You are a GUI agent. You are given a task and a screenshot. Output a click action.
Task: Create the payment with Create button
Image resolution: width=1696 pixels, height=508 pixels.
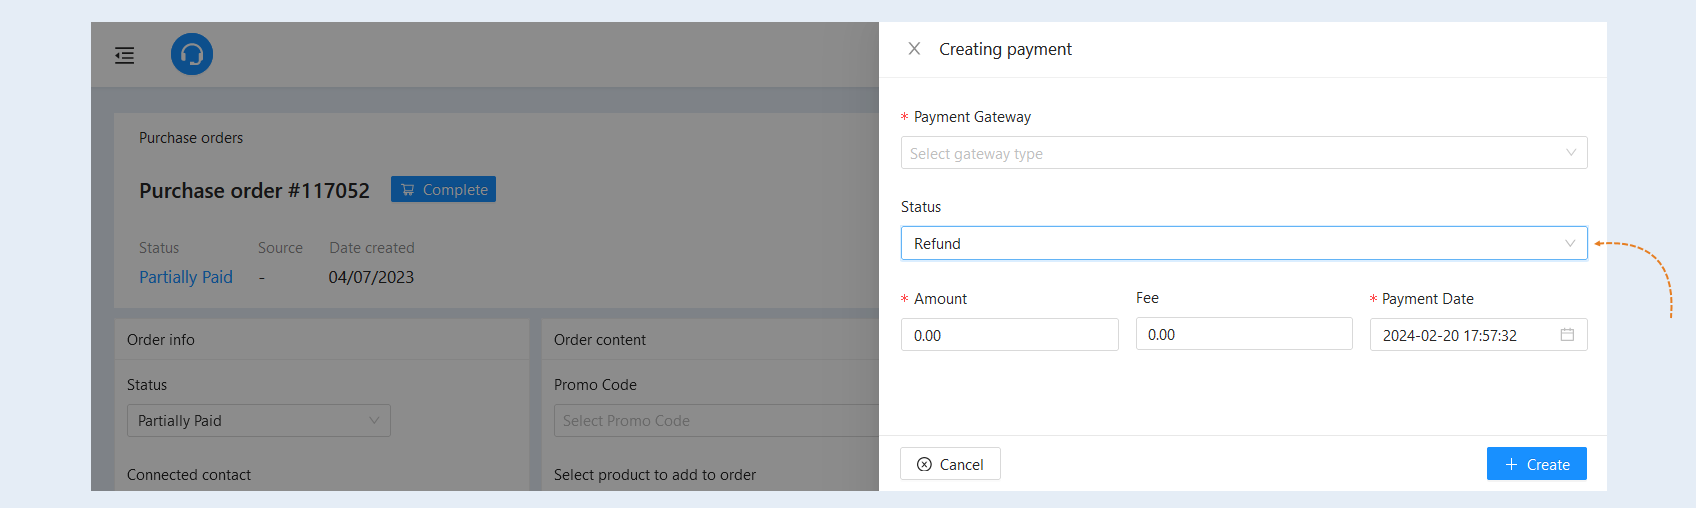(1536, 464)
